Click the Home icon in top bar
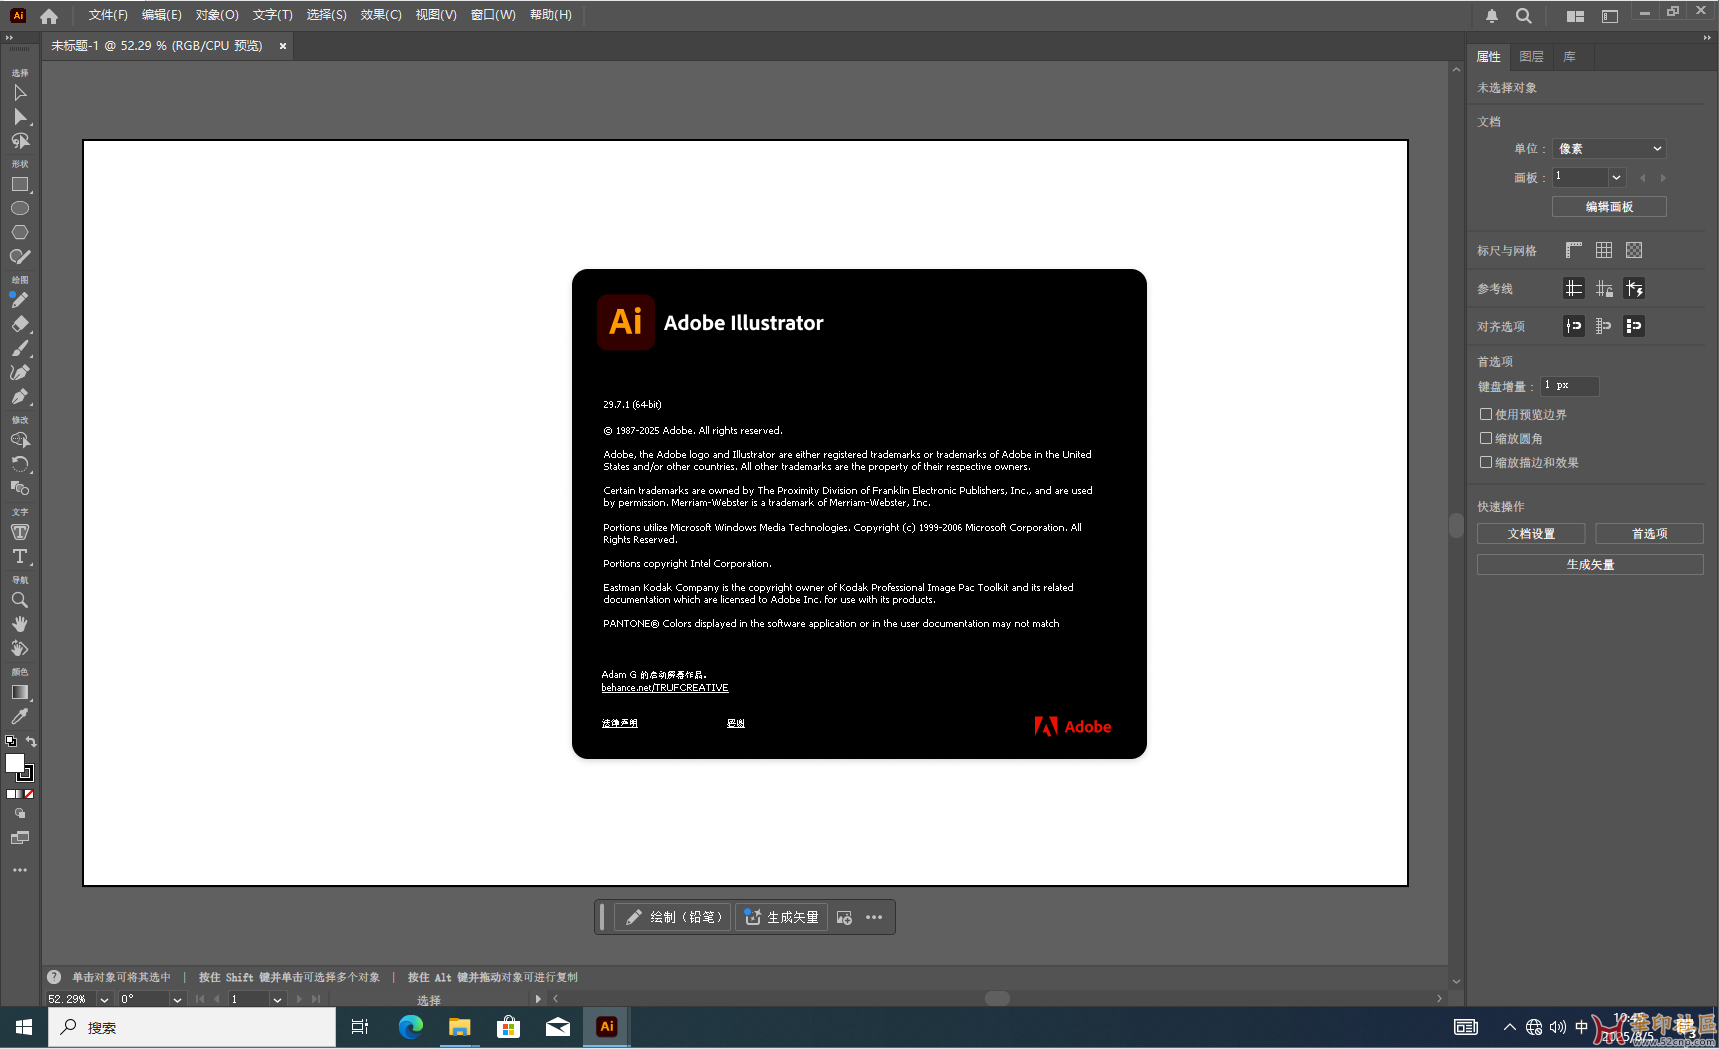This screenshot has width=1719, height=1049. (49, 16)
